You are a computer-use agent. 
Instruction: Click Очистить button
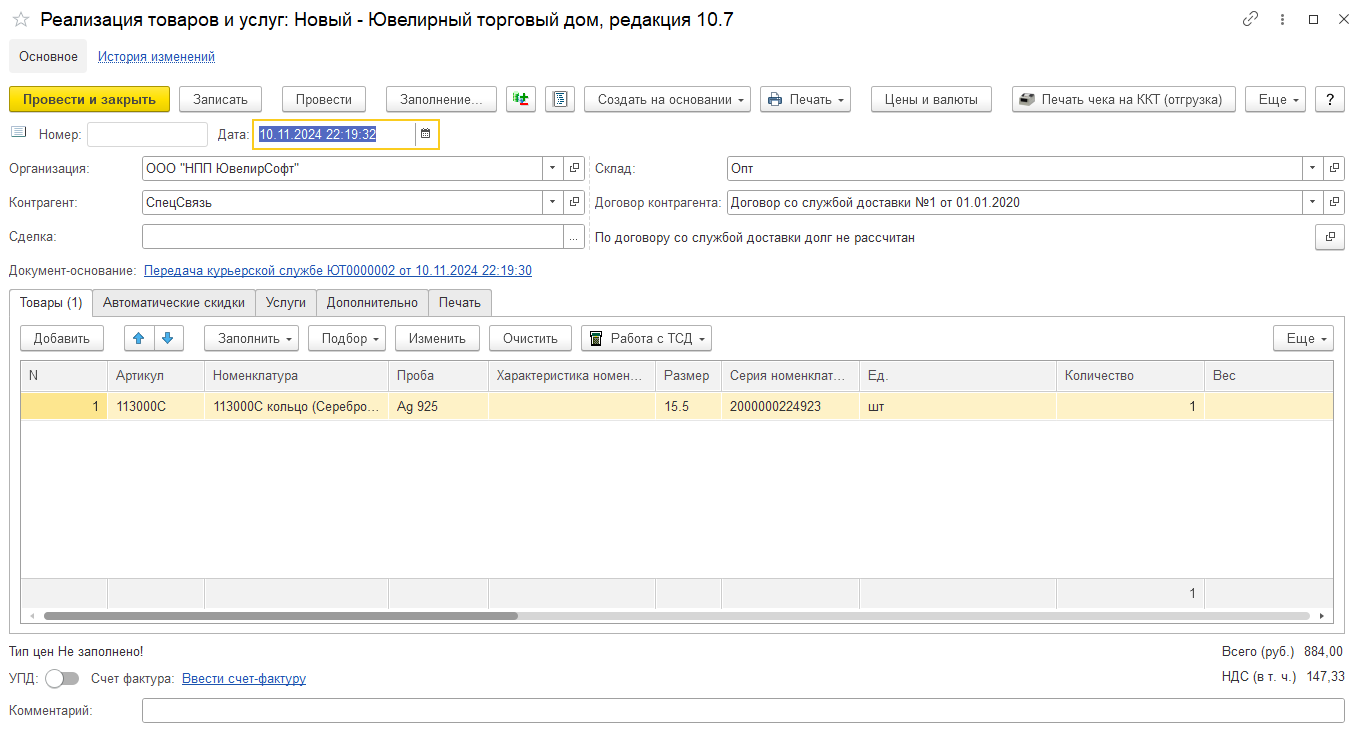tap(530, 338)
